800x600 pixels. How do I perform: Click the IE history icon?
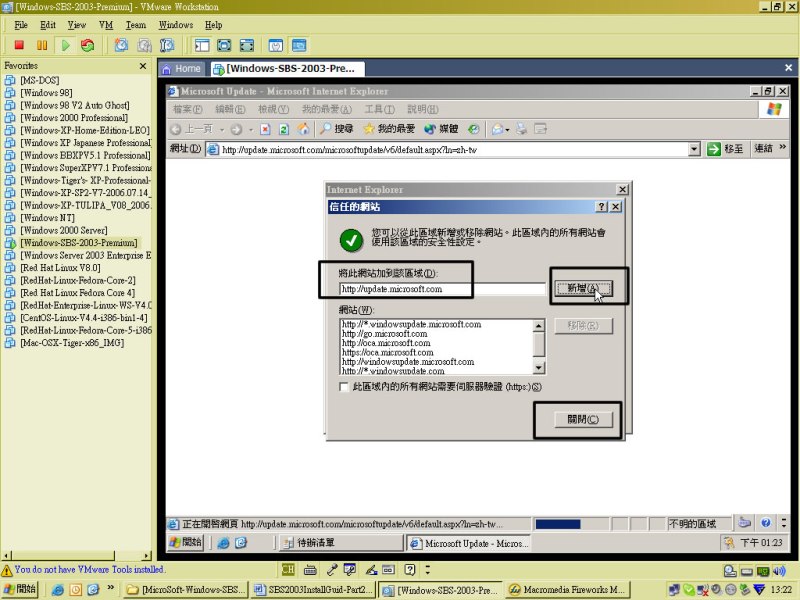[474, 129]
